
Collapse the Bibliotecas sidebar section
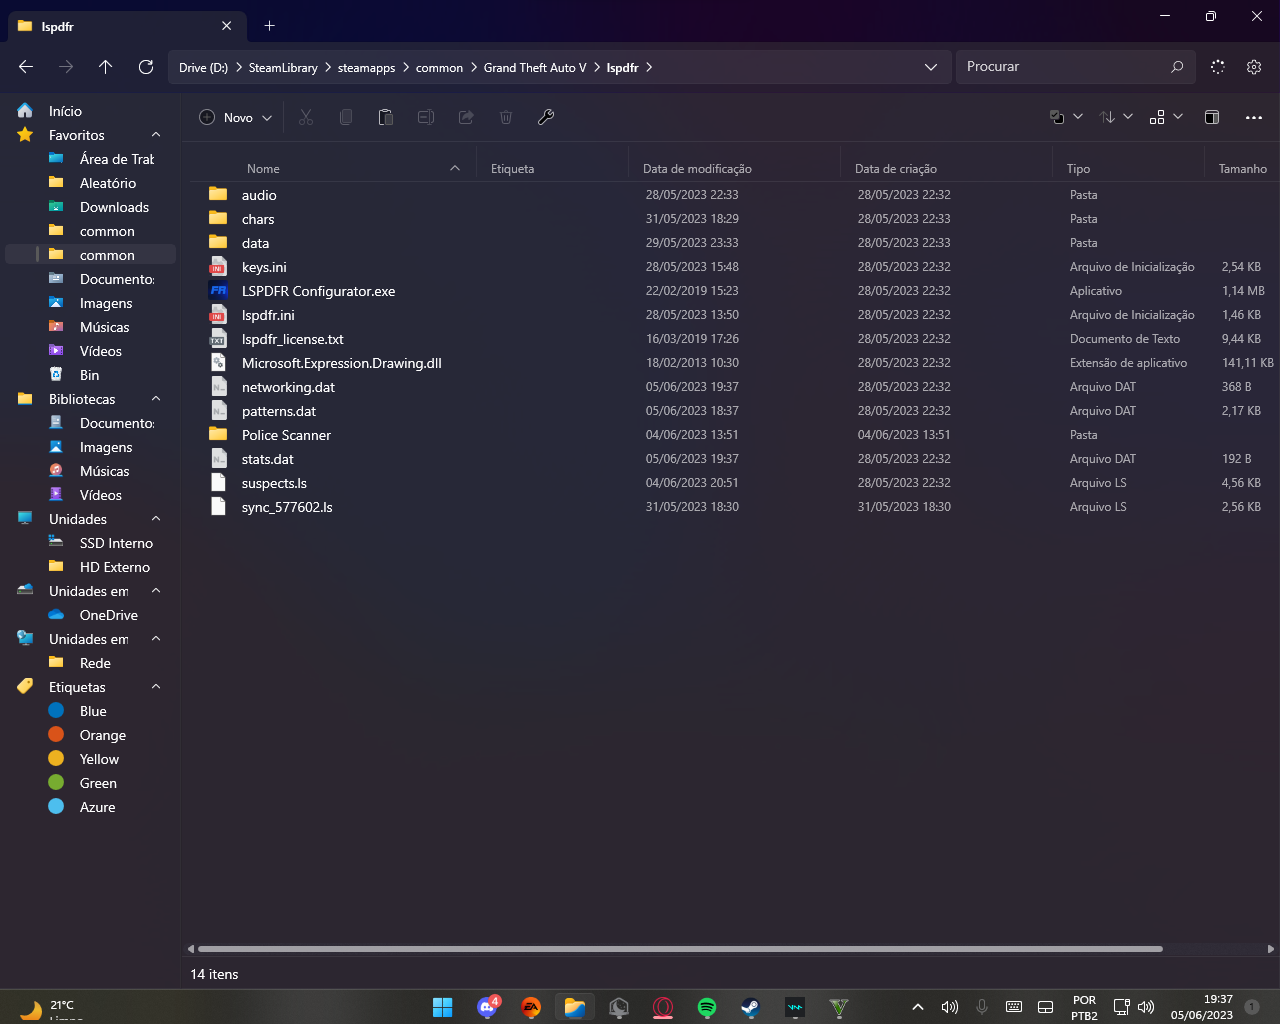click(156, 399)
